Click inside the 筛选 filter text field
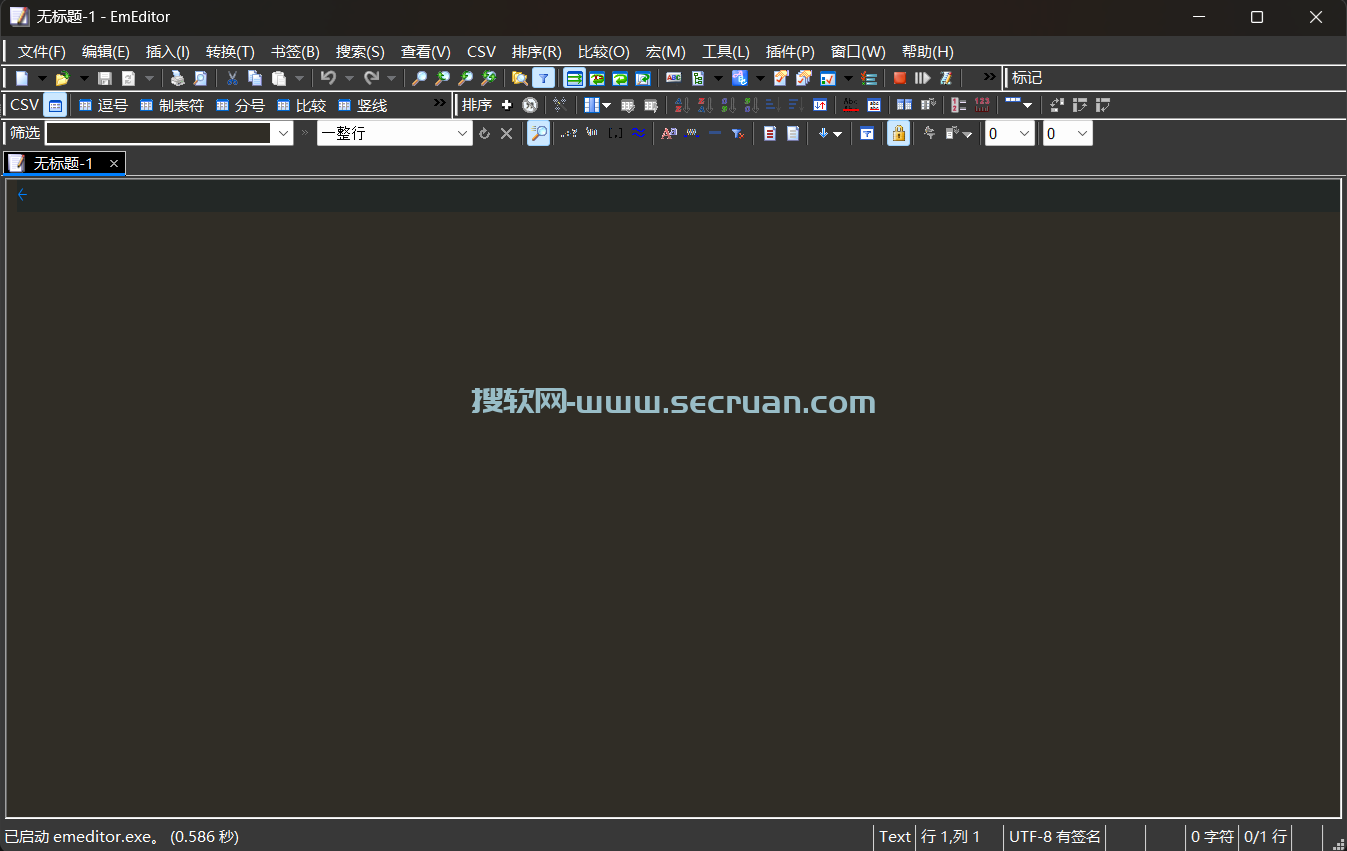The width and height of the screenshot is (1347, 851). click(158, 133)
